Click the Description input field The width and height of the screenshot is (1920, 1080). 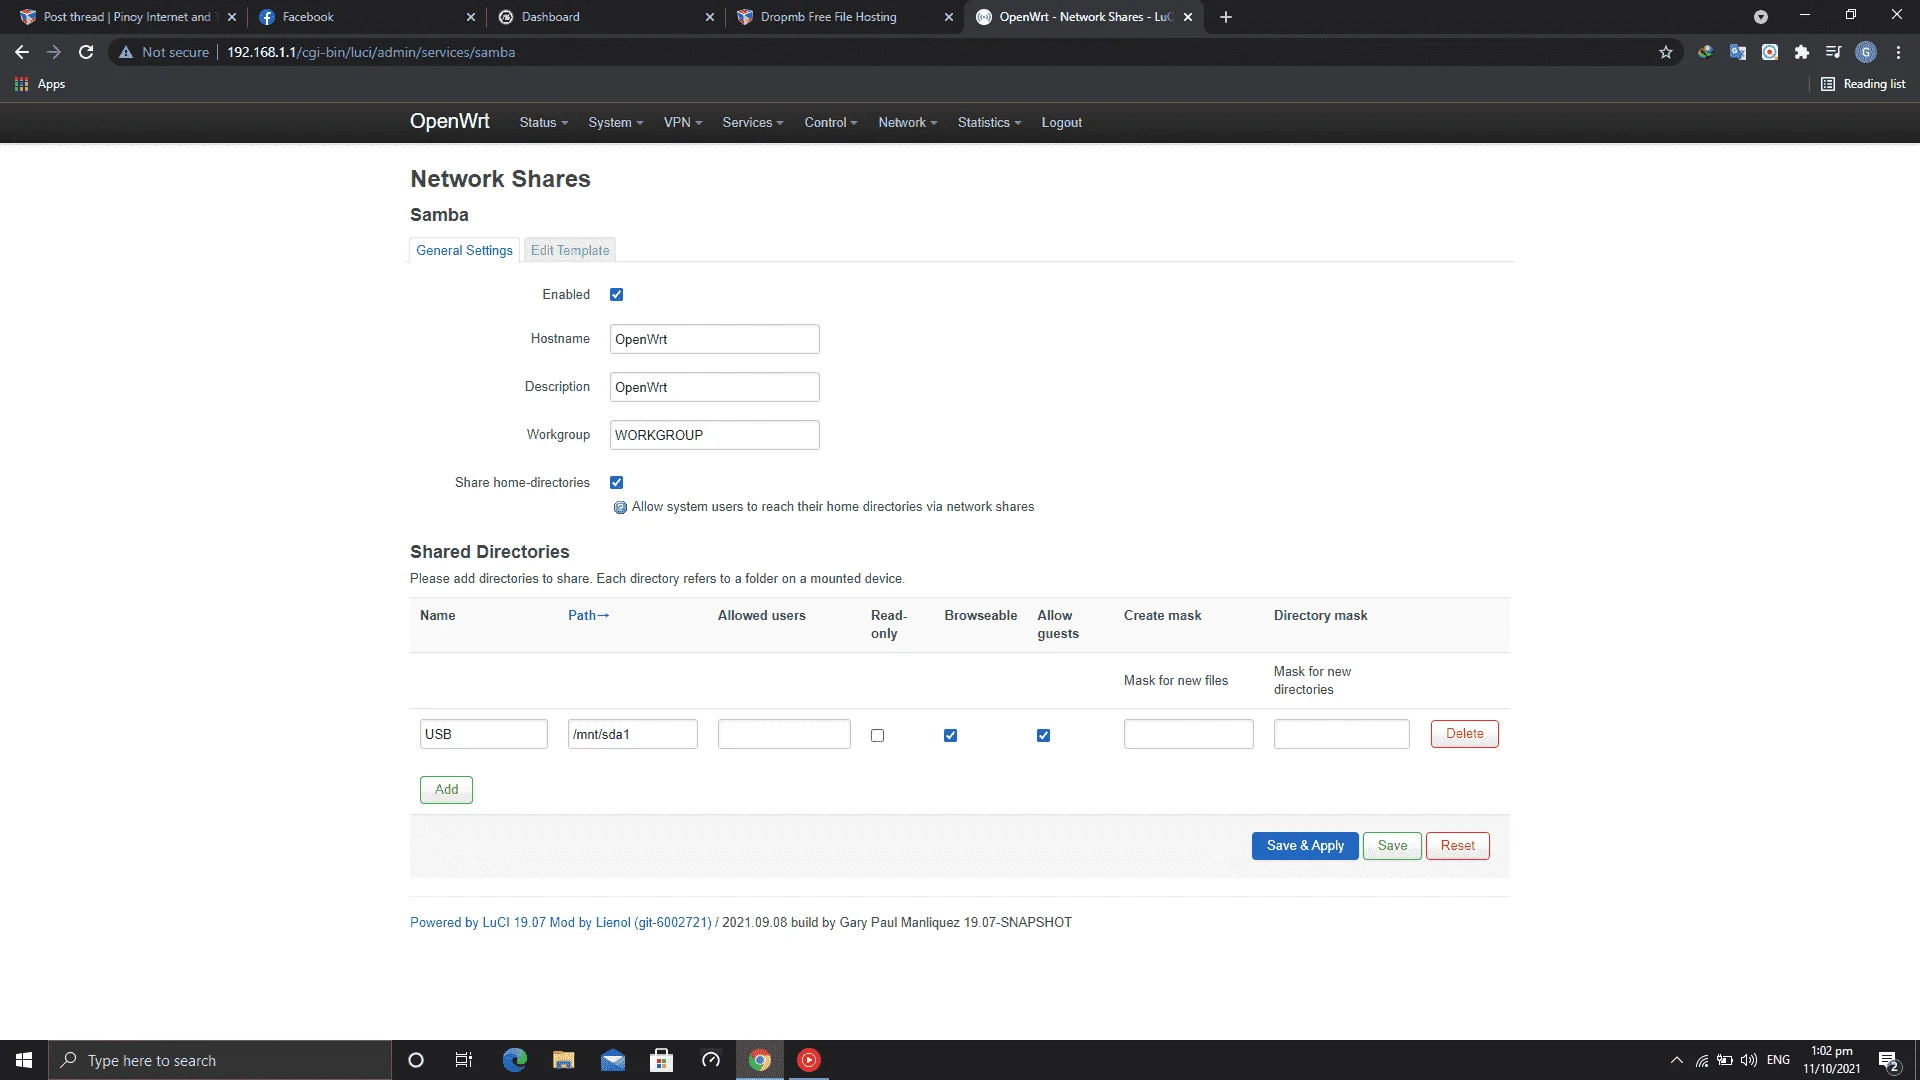click(x=715, y=387)
